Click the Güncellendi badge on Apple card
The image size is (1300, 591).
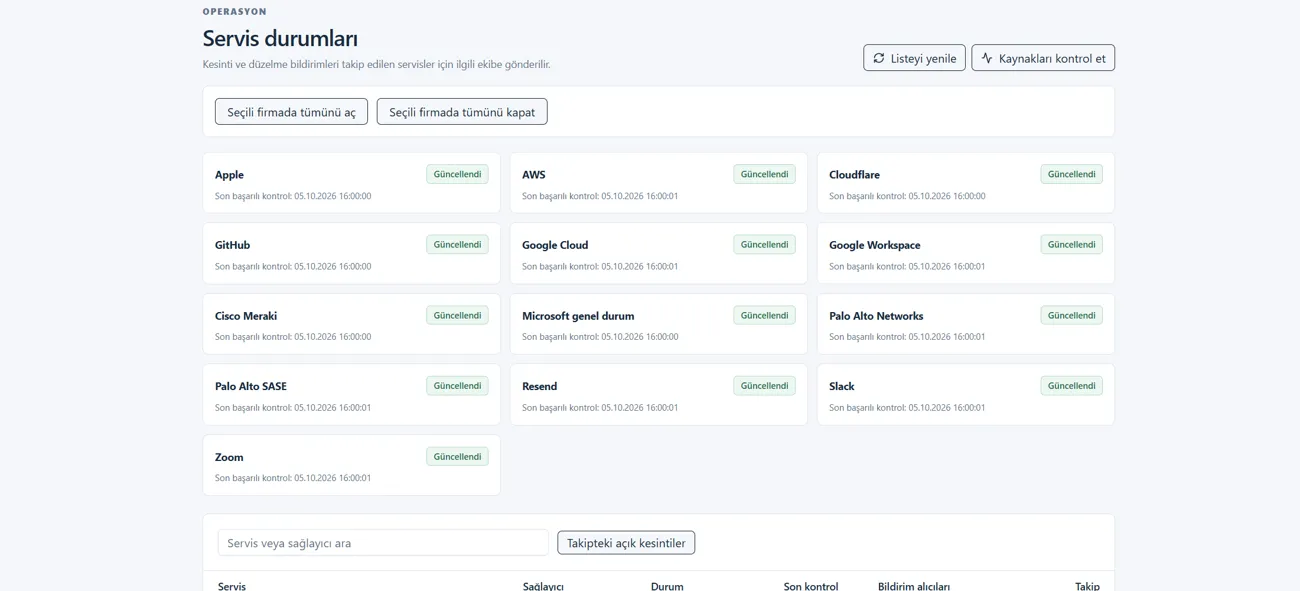coord(457,174)
